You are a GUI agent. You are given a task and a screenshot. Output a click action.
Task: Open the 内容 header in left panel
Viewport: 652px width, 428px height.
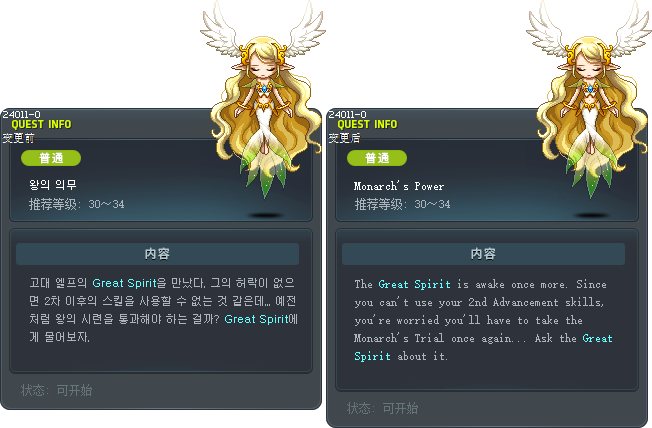coord(157,254)
